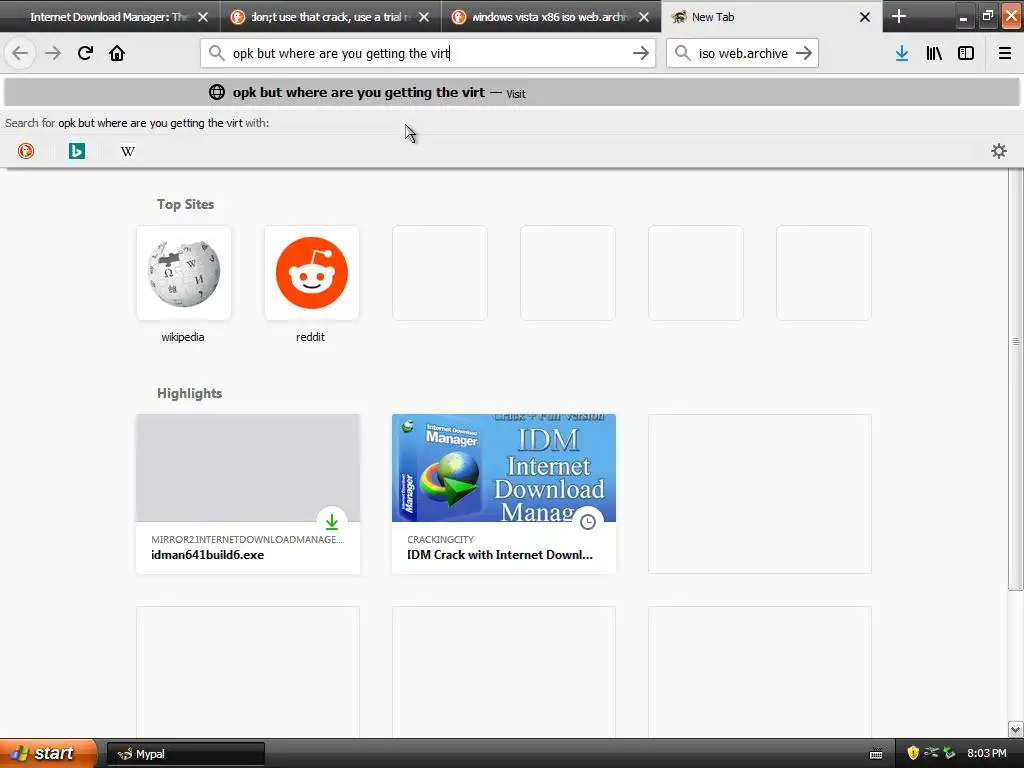Open the idman641build6.exe highlight card

(x=248, y=494)
